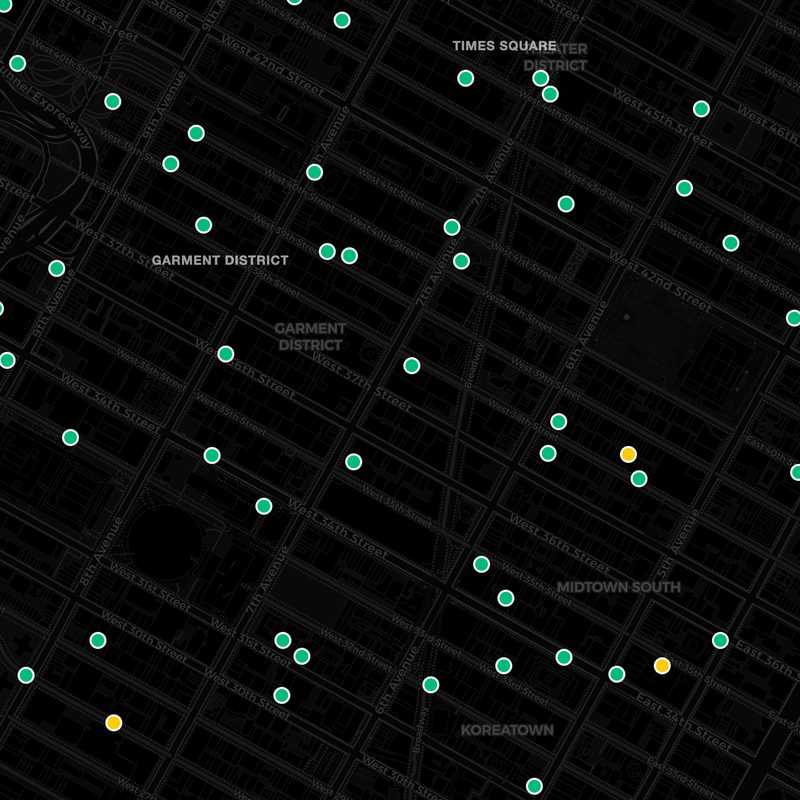The image size is (800, 800).
Task: Click the dim two-line Garment District label
Action: click(310, 337)
